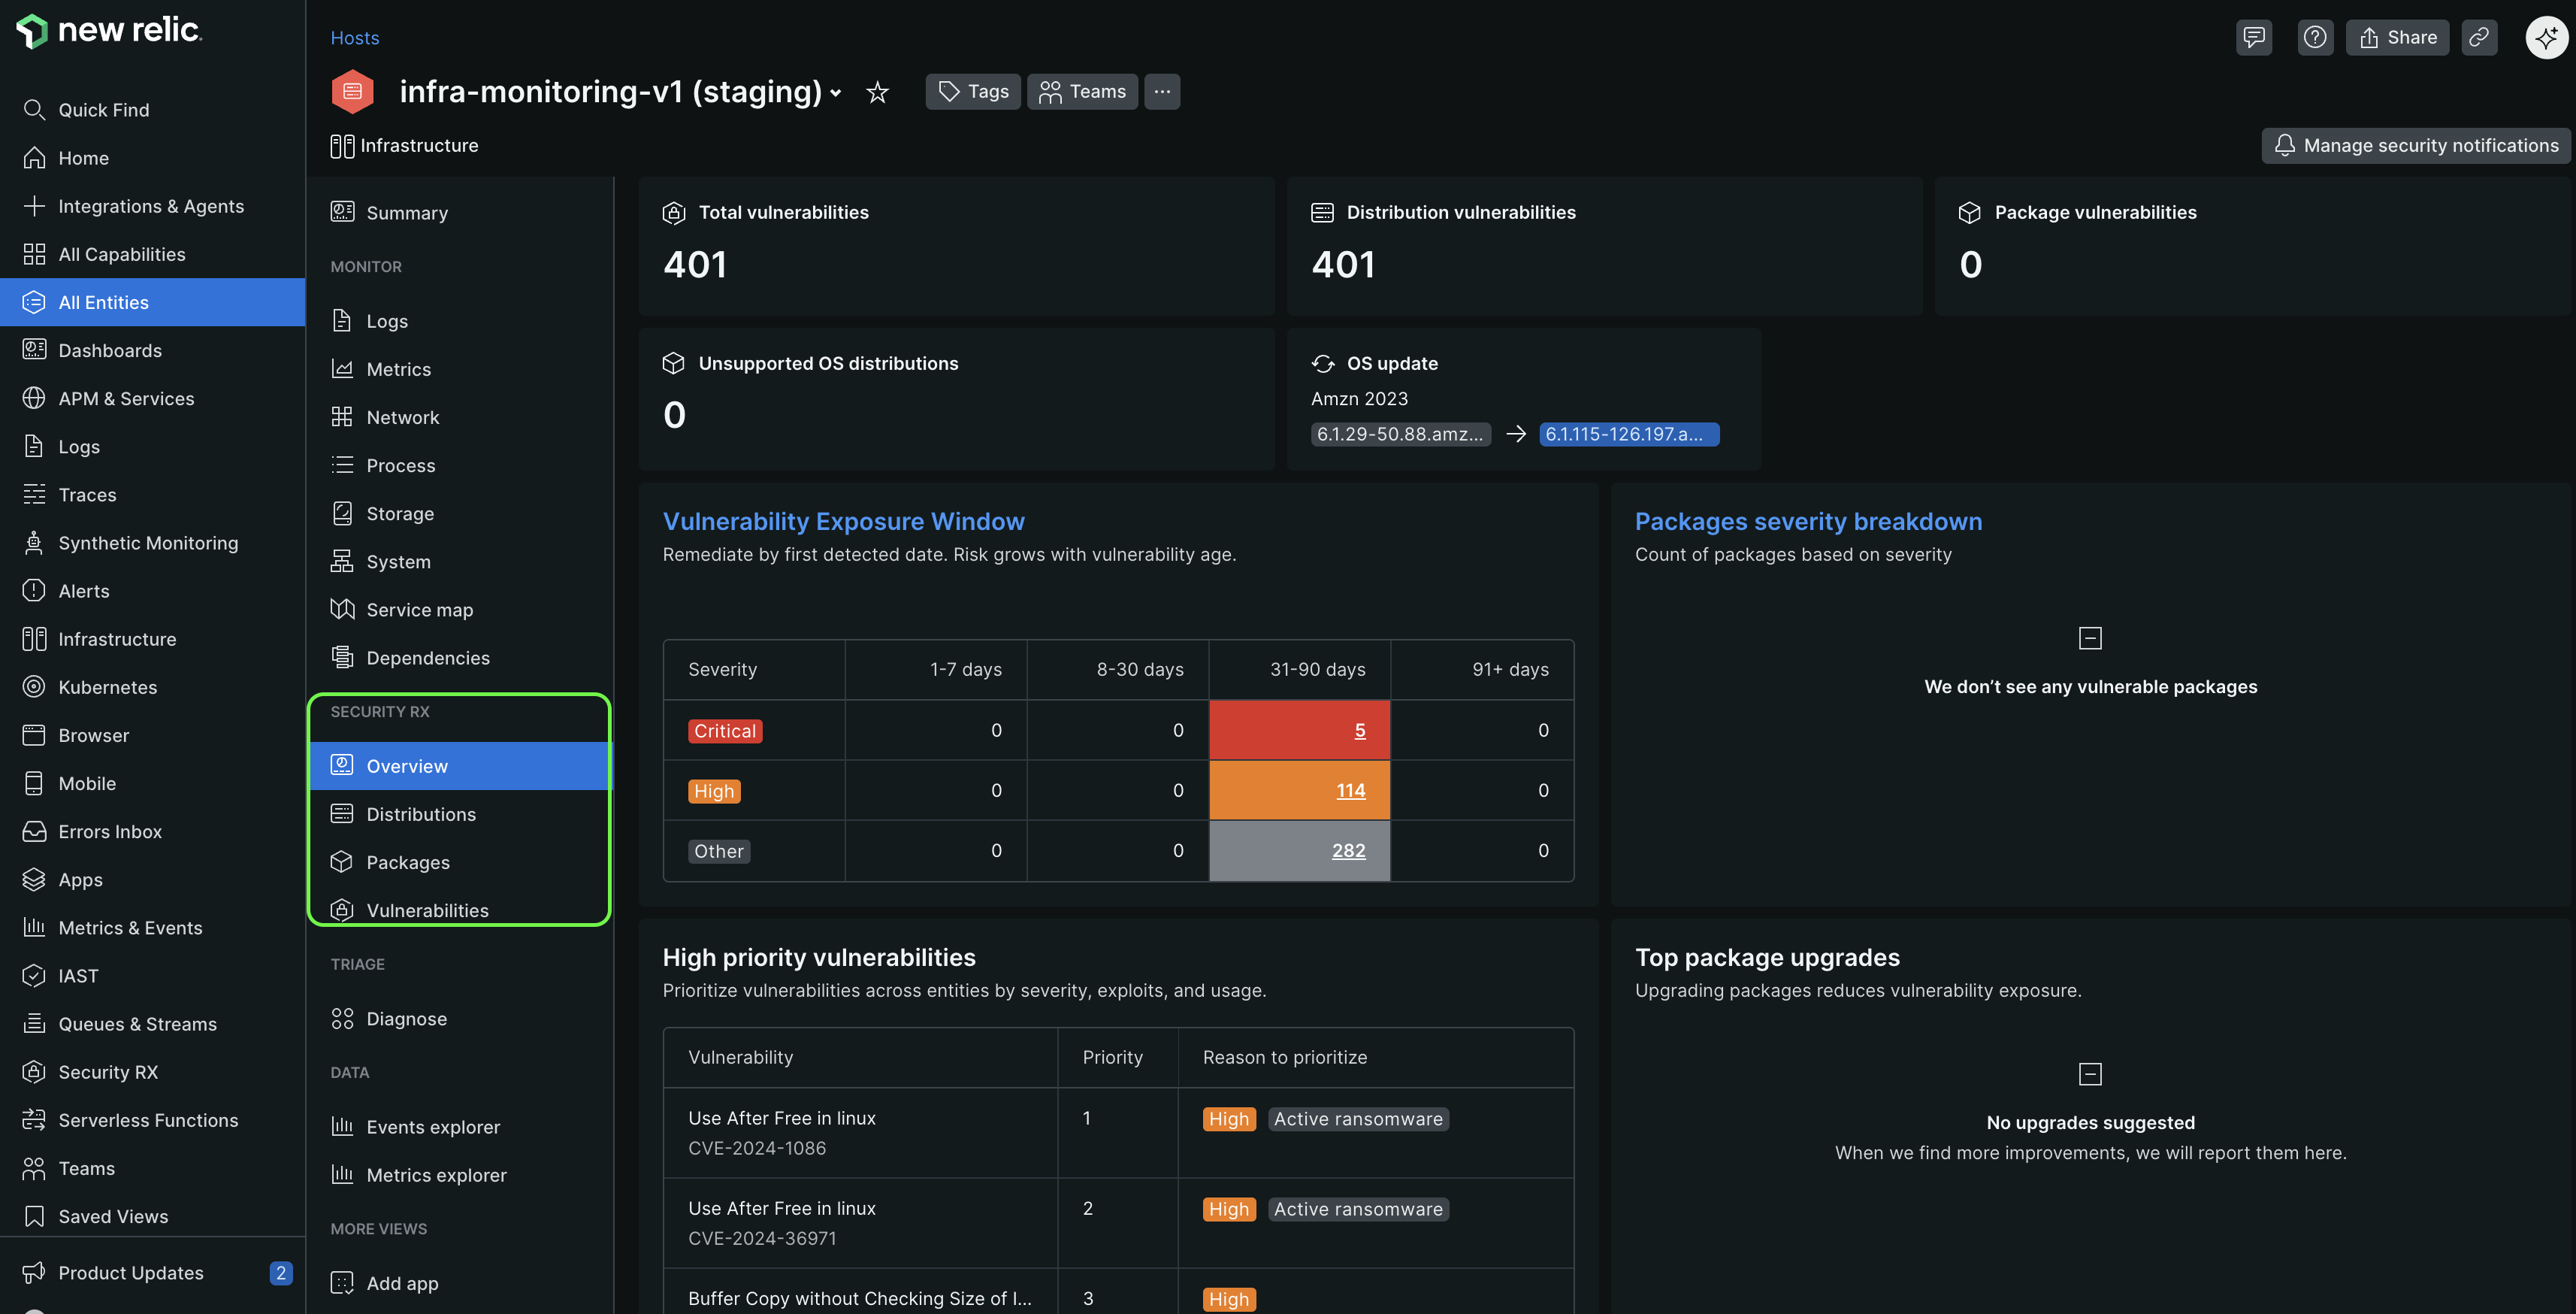Click the Teams button next to Tags

click(1082, 91)
